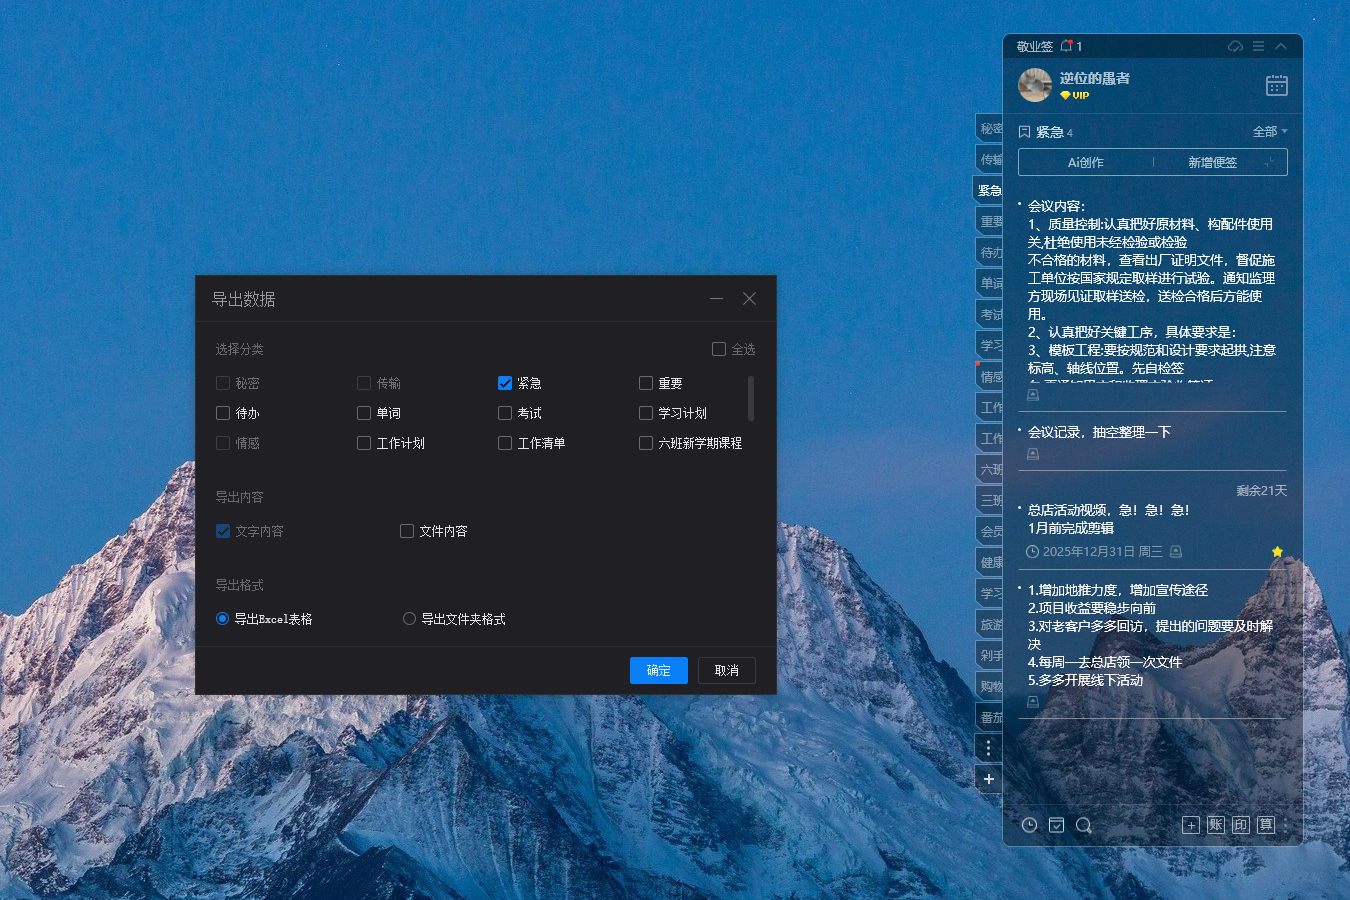The image size is (1350, 900).
Task: Create a new note with the + icon
Action: point(1191,824)
